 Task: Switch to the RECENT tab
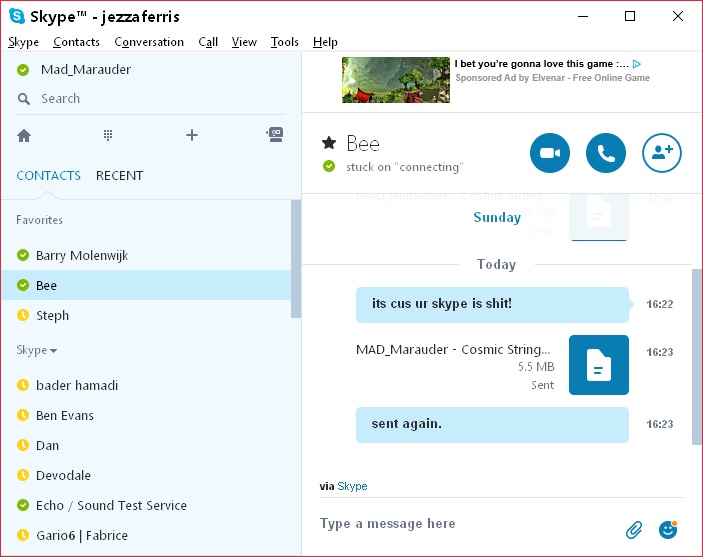coord(119,175)
